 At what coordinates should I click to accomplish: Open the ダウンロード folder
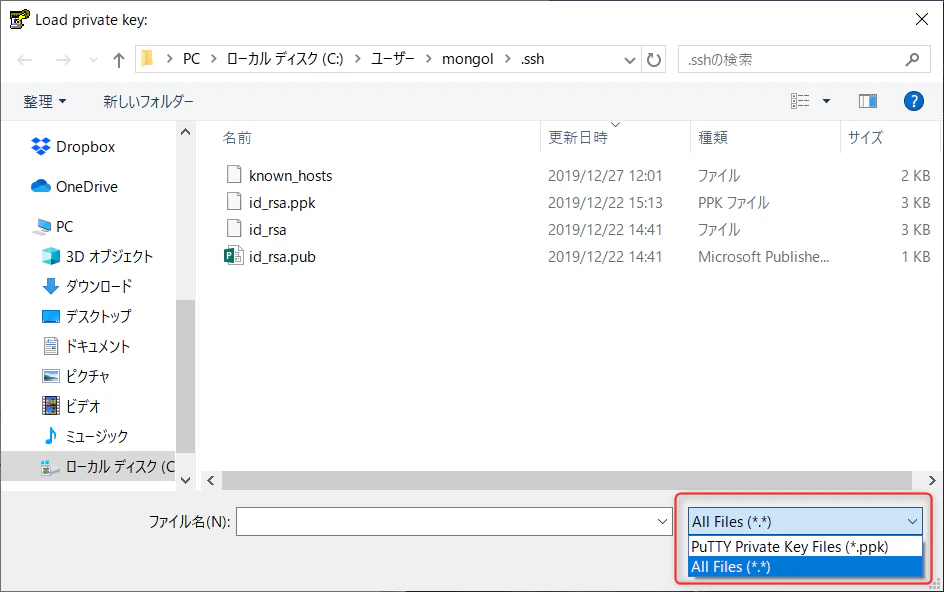click(x=99, y=286)
